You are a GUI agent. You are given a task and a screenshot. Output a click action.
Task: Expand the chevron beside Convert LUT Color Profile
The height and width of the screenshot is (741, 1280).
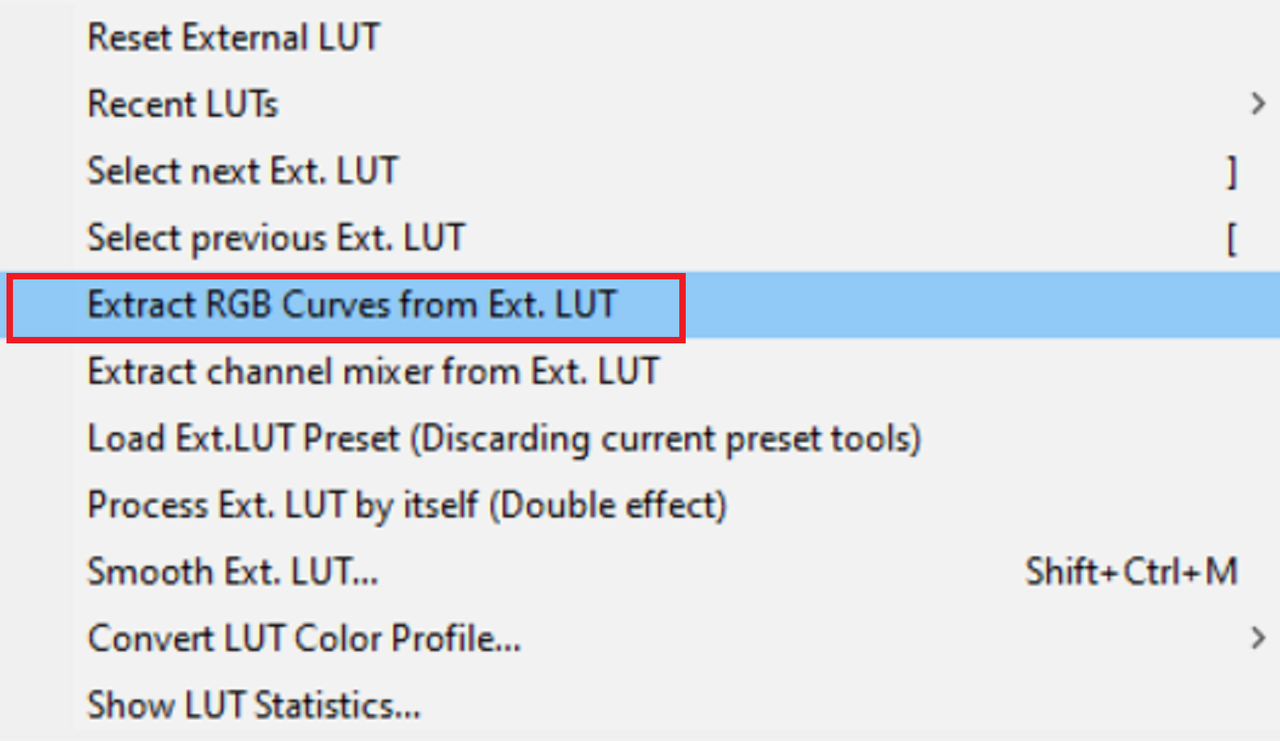(x=1258, y=637)
